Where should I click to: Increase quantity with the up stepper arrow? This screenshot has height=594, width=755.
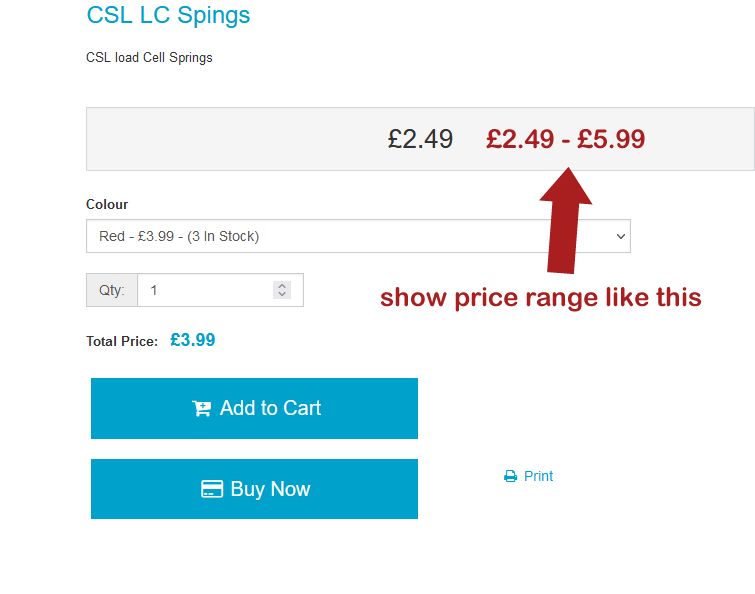(x=282, y=285)
